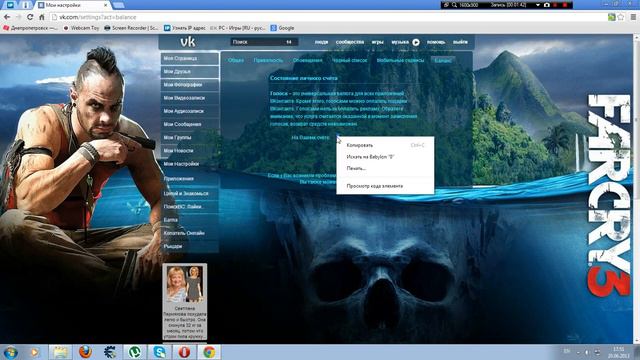Switch to the 'Приватность' settings tab

point(268,60)
